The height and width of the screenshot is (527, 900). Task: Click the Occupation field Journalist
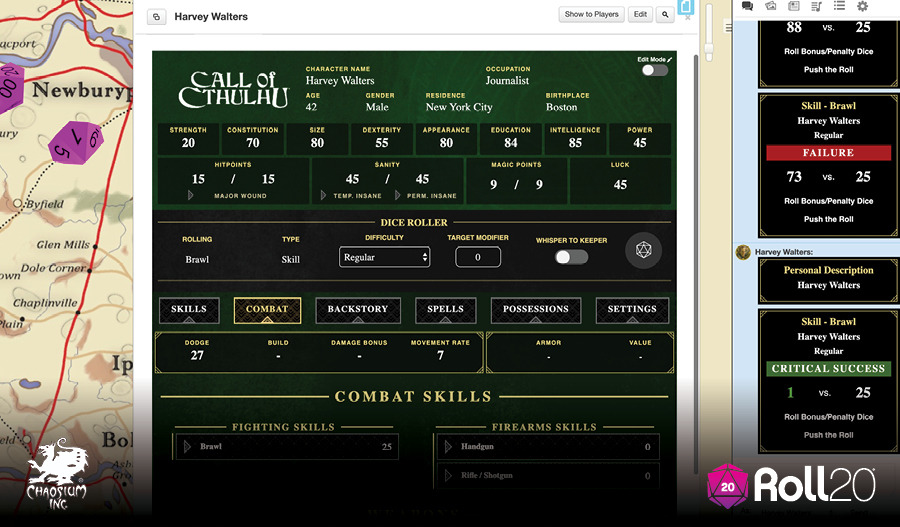click(507, 81)
